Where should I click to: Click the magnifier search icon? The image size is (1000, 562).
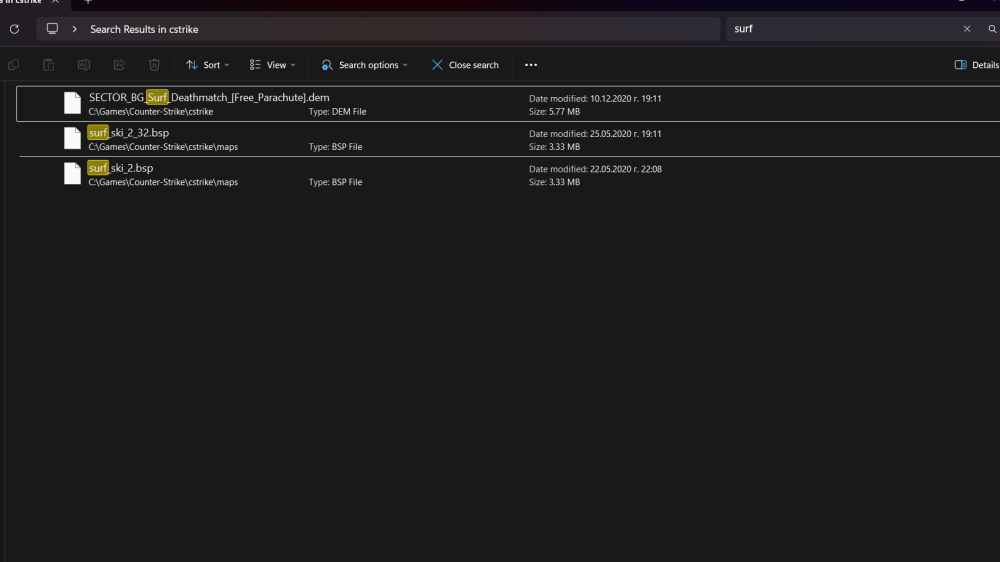[992, 29]
